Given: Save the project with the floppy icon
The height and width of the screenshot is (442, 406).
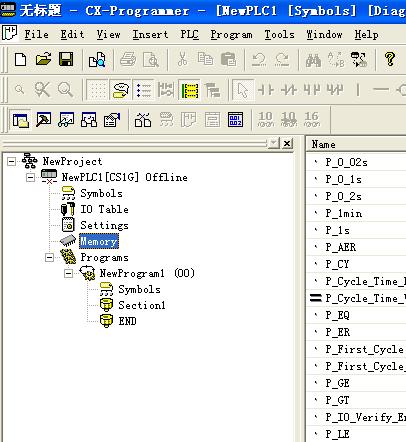Looking at the screenshot, I should click(x=66, y=60).
